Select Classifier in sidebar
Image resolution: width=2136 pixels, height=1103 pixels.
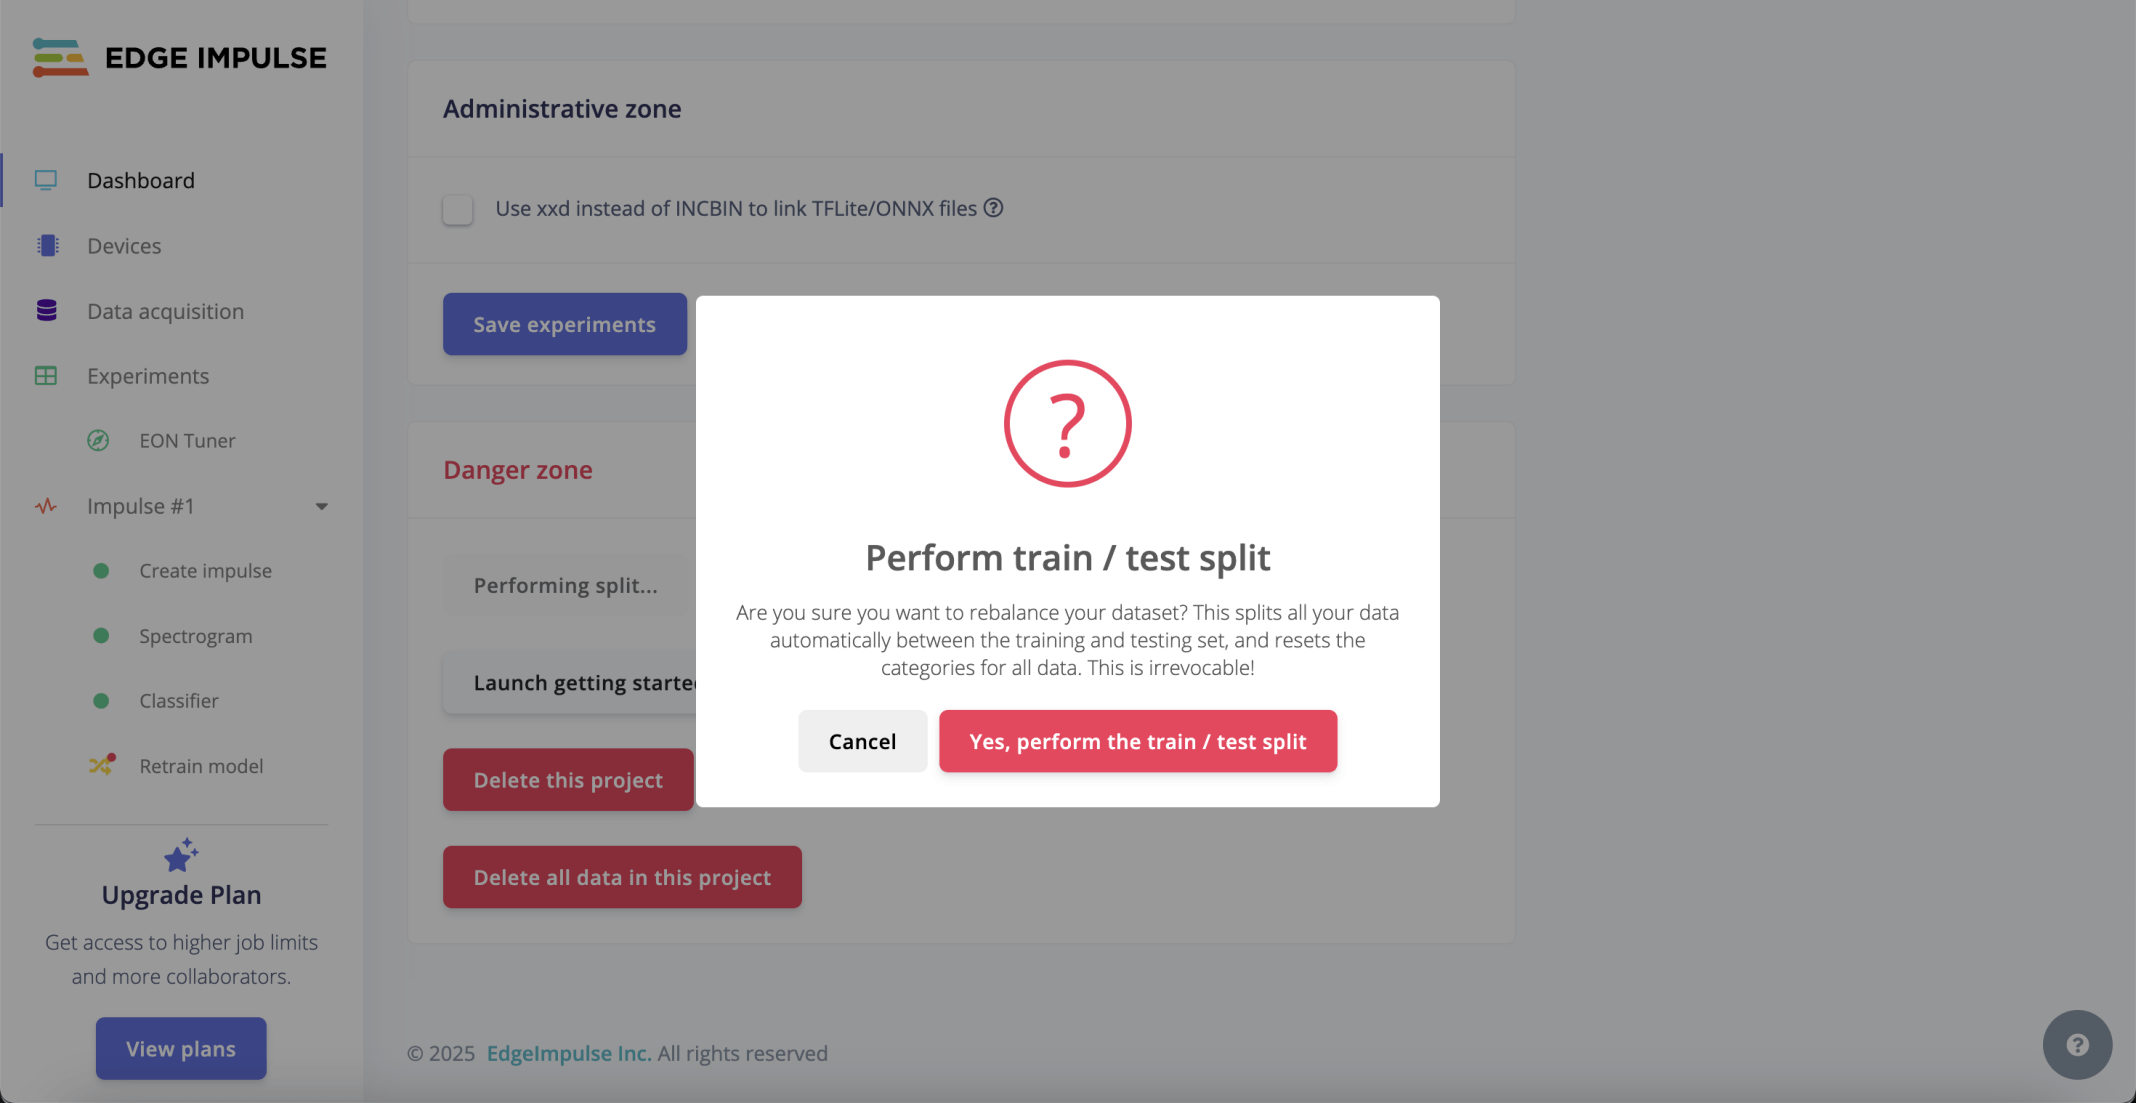179,701
